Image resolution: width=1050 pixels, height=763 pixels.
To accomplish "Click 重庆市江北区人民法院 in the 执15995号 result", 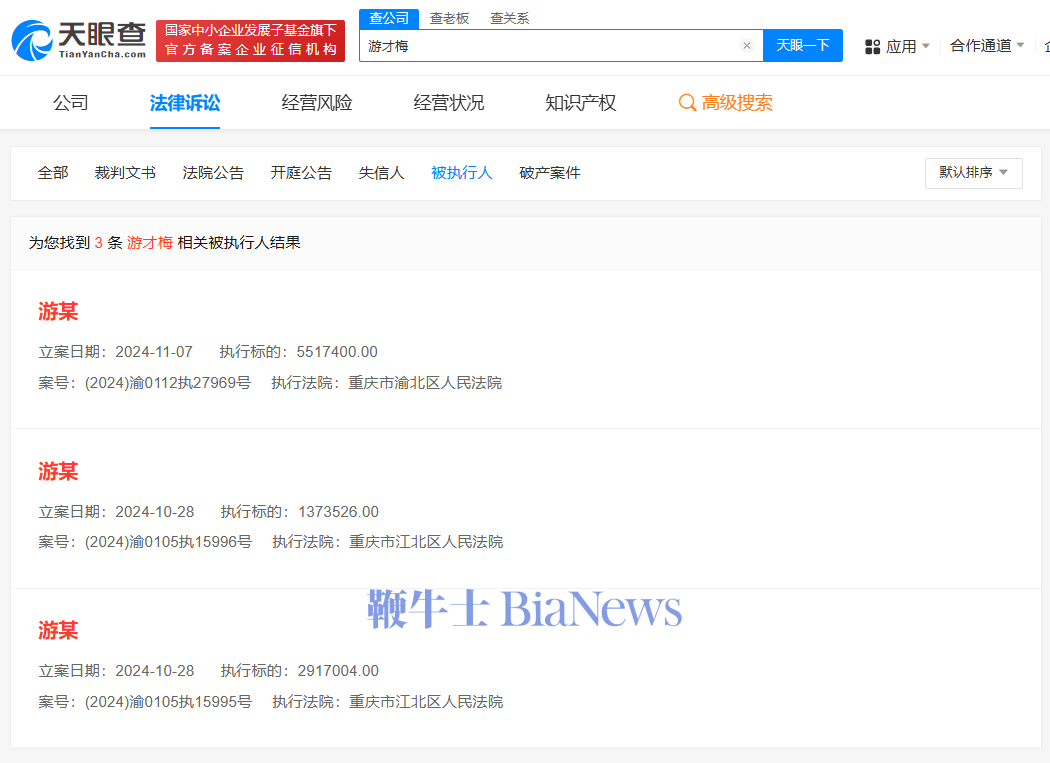I will [x=426, y=701].
